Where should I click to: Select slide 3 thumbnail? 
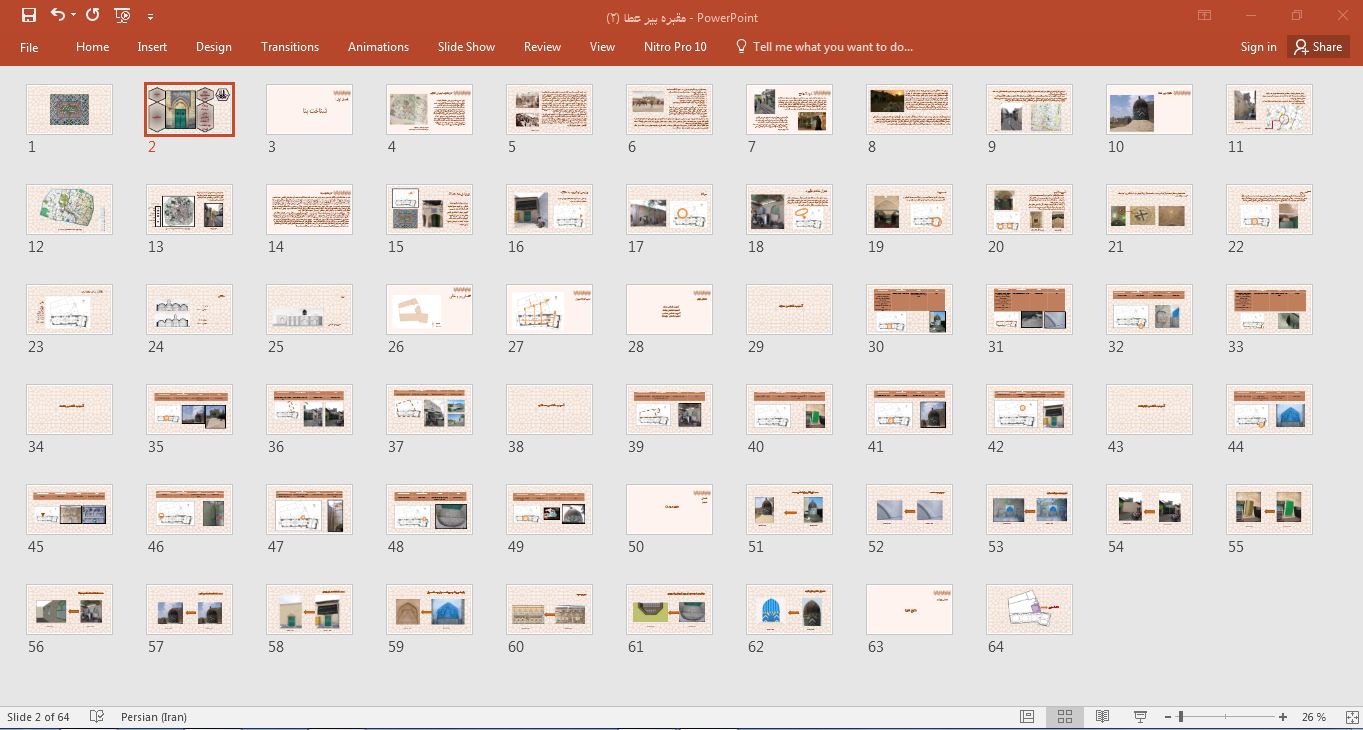309,109
